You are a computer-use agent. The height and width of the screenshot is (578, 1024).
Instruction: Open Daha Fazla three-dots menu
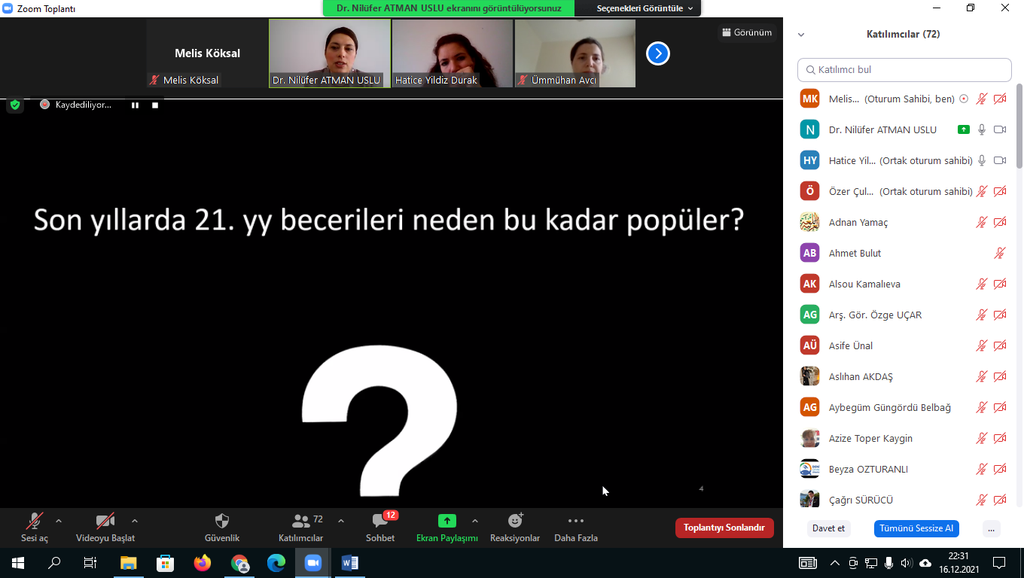coord(576,521)
